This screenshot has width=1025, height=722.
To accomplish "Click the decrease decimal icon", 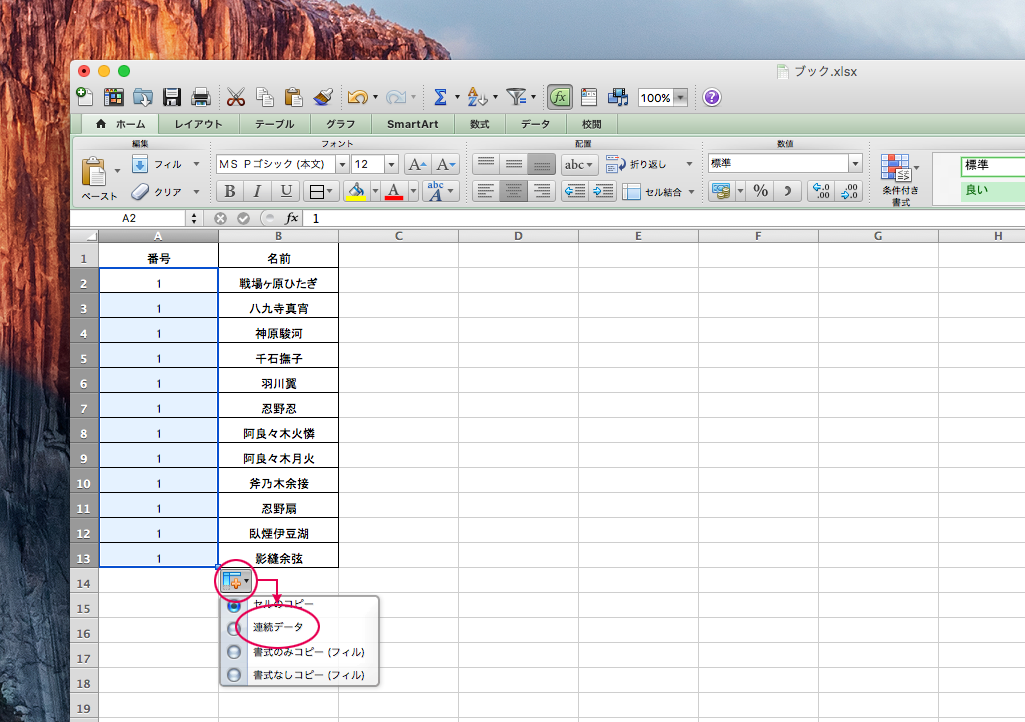I will click(849, 191).
